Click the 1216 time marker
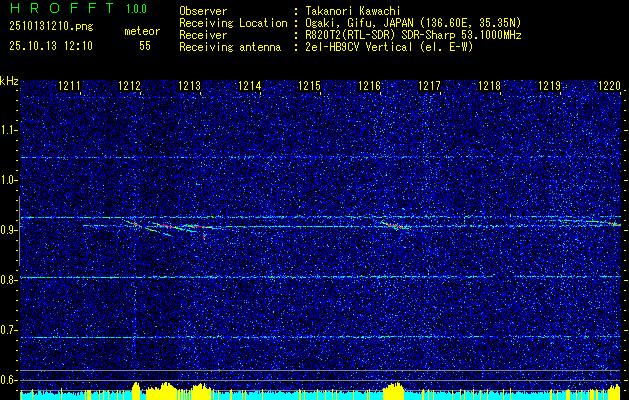The height and width of the screenshot is (400, 629). 369,85
